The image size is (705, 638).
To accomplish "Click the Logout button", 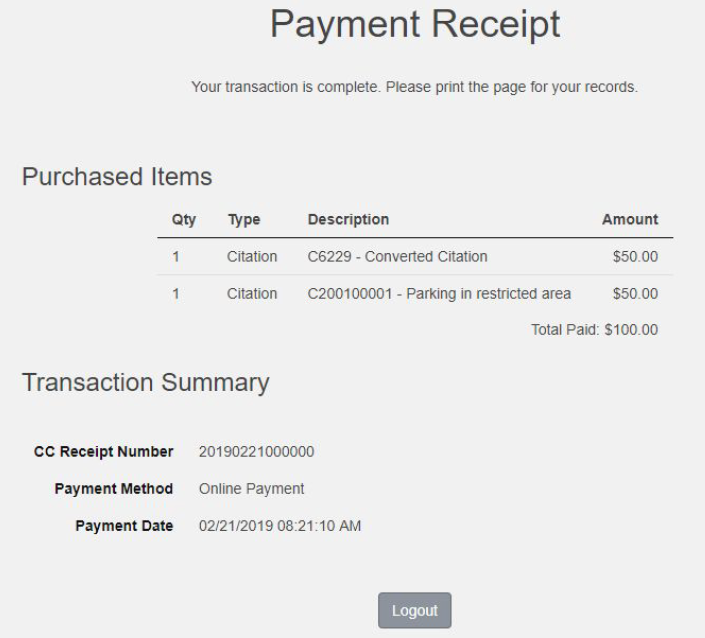I will pyautogui.click(x=414, y=610).
